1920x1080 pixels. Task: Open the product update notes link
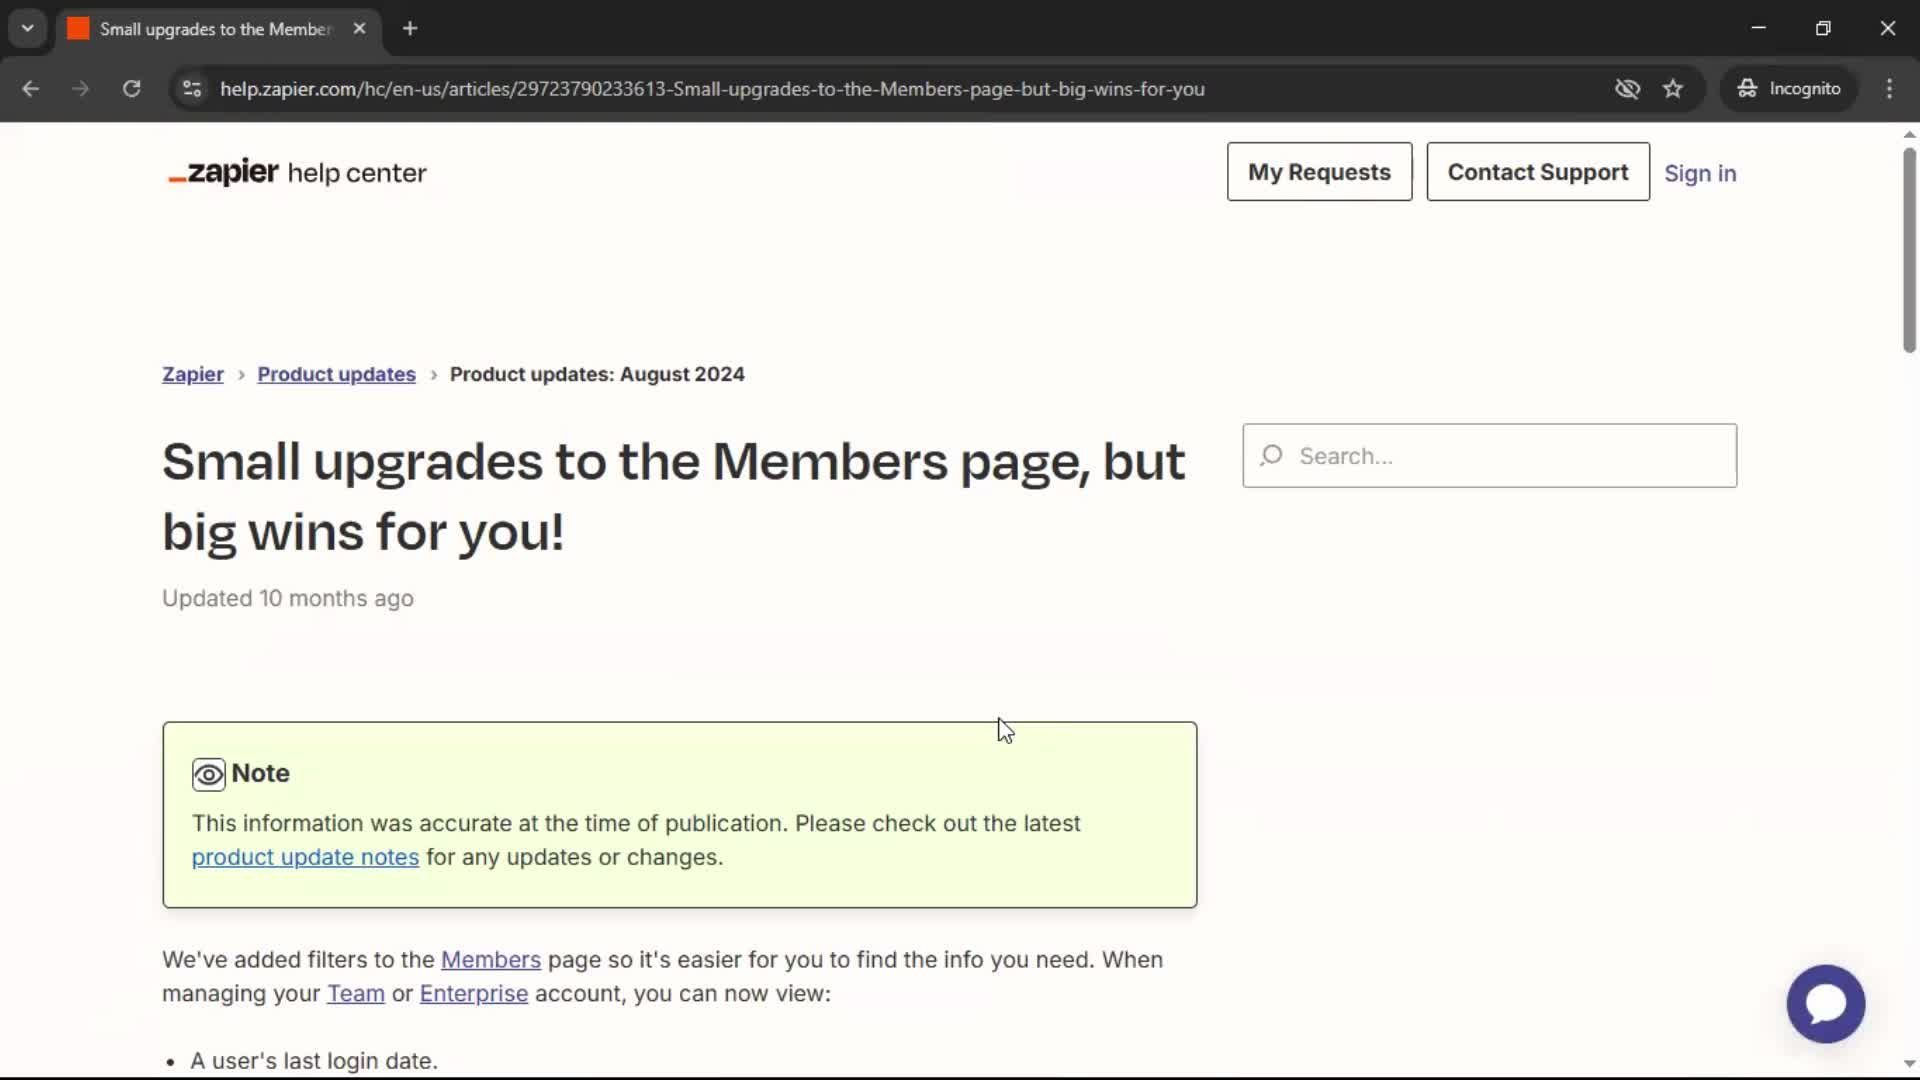pyautogui.click(x=305, y=858)
